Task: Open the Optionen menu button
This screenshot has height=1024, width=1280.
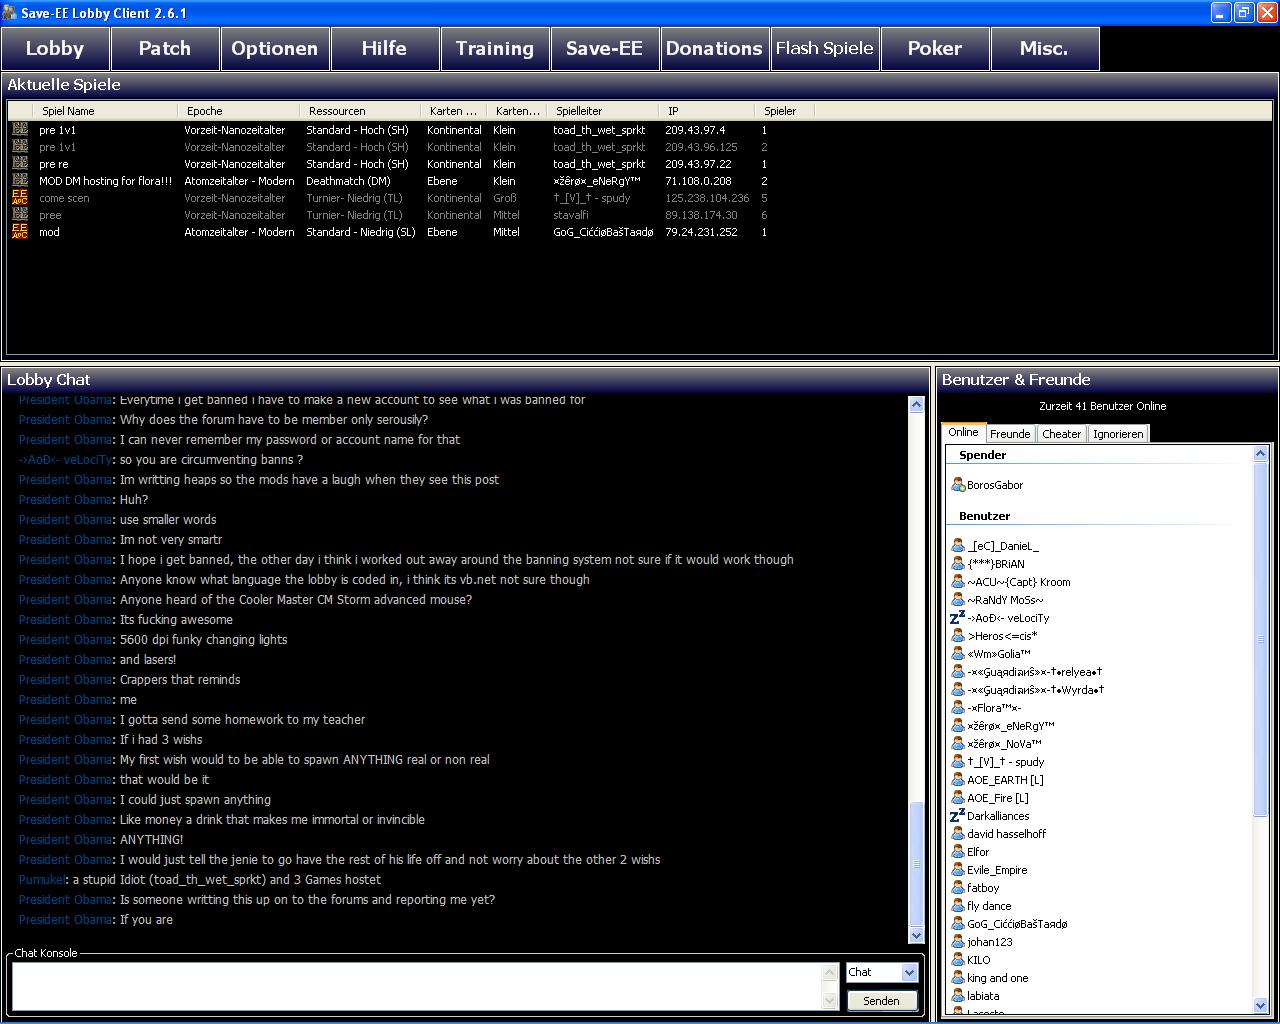Action: 274,49
